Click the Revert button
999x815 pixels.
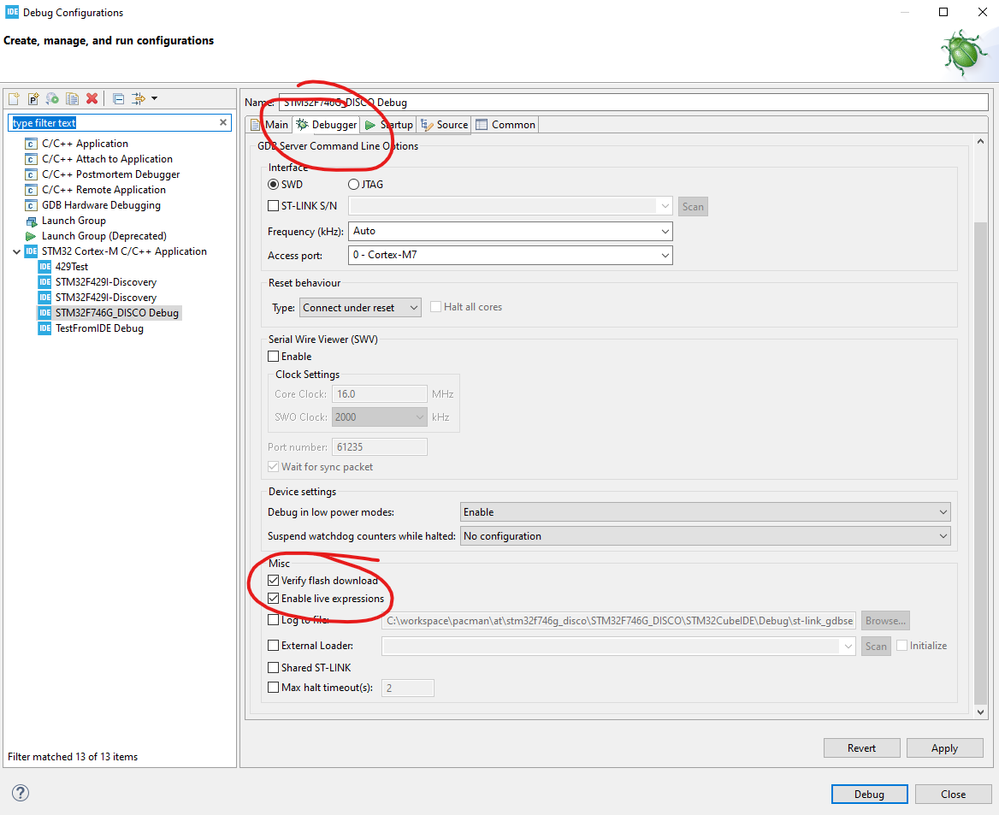[861, 748]
